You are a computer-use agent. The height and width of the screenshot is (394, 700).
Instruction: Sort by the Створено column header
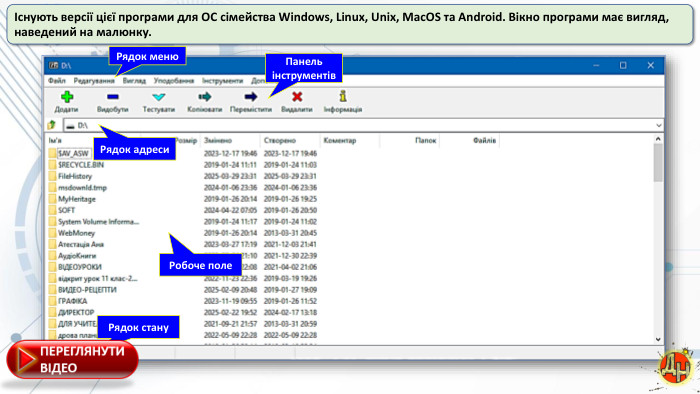click(279, 141)
